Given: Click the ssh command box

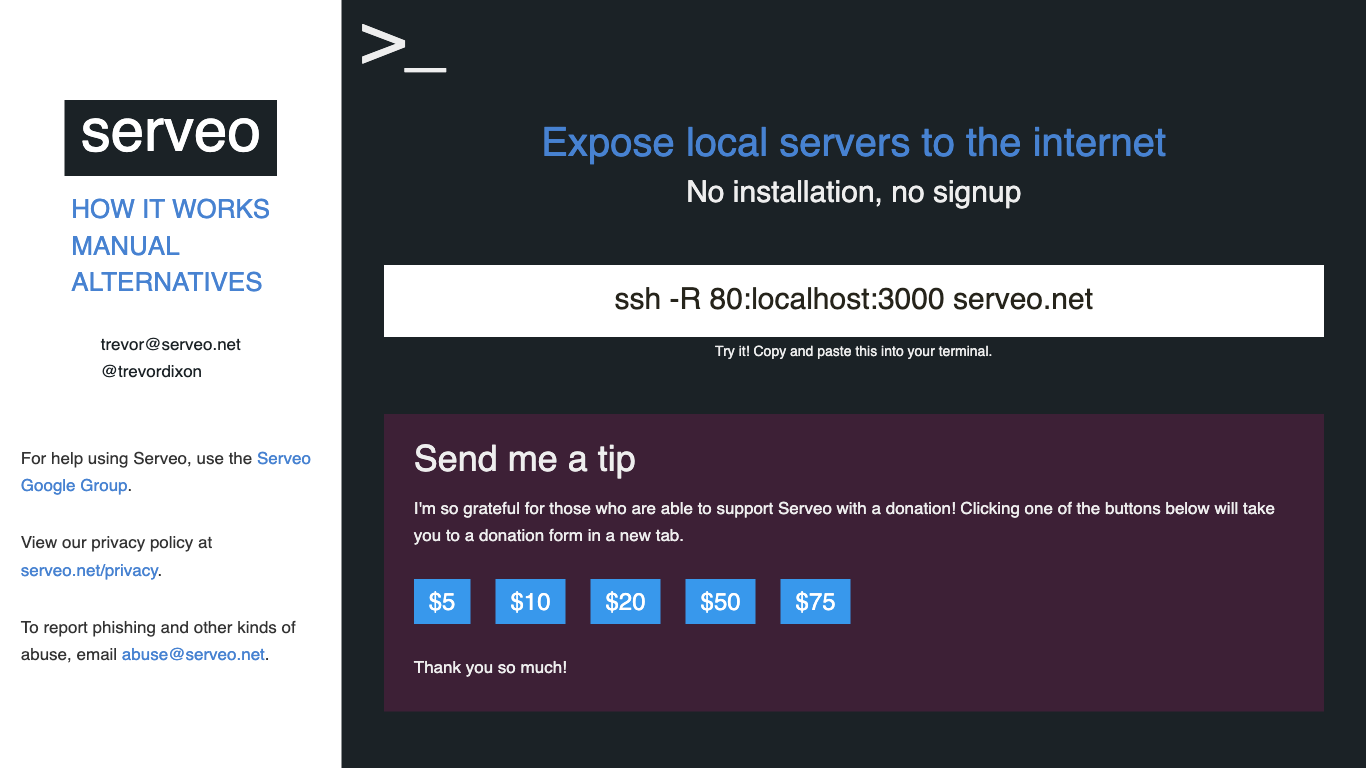Looking at the screenshot, I should (x=854, y=301).
